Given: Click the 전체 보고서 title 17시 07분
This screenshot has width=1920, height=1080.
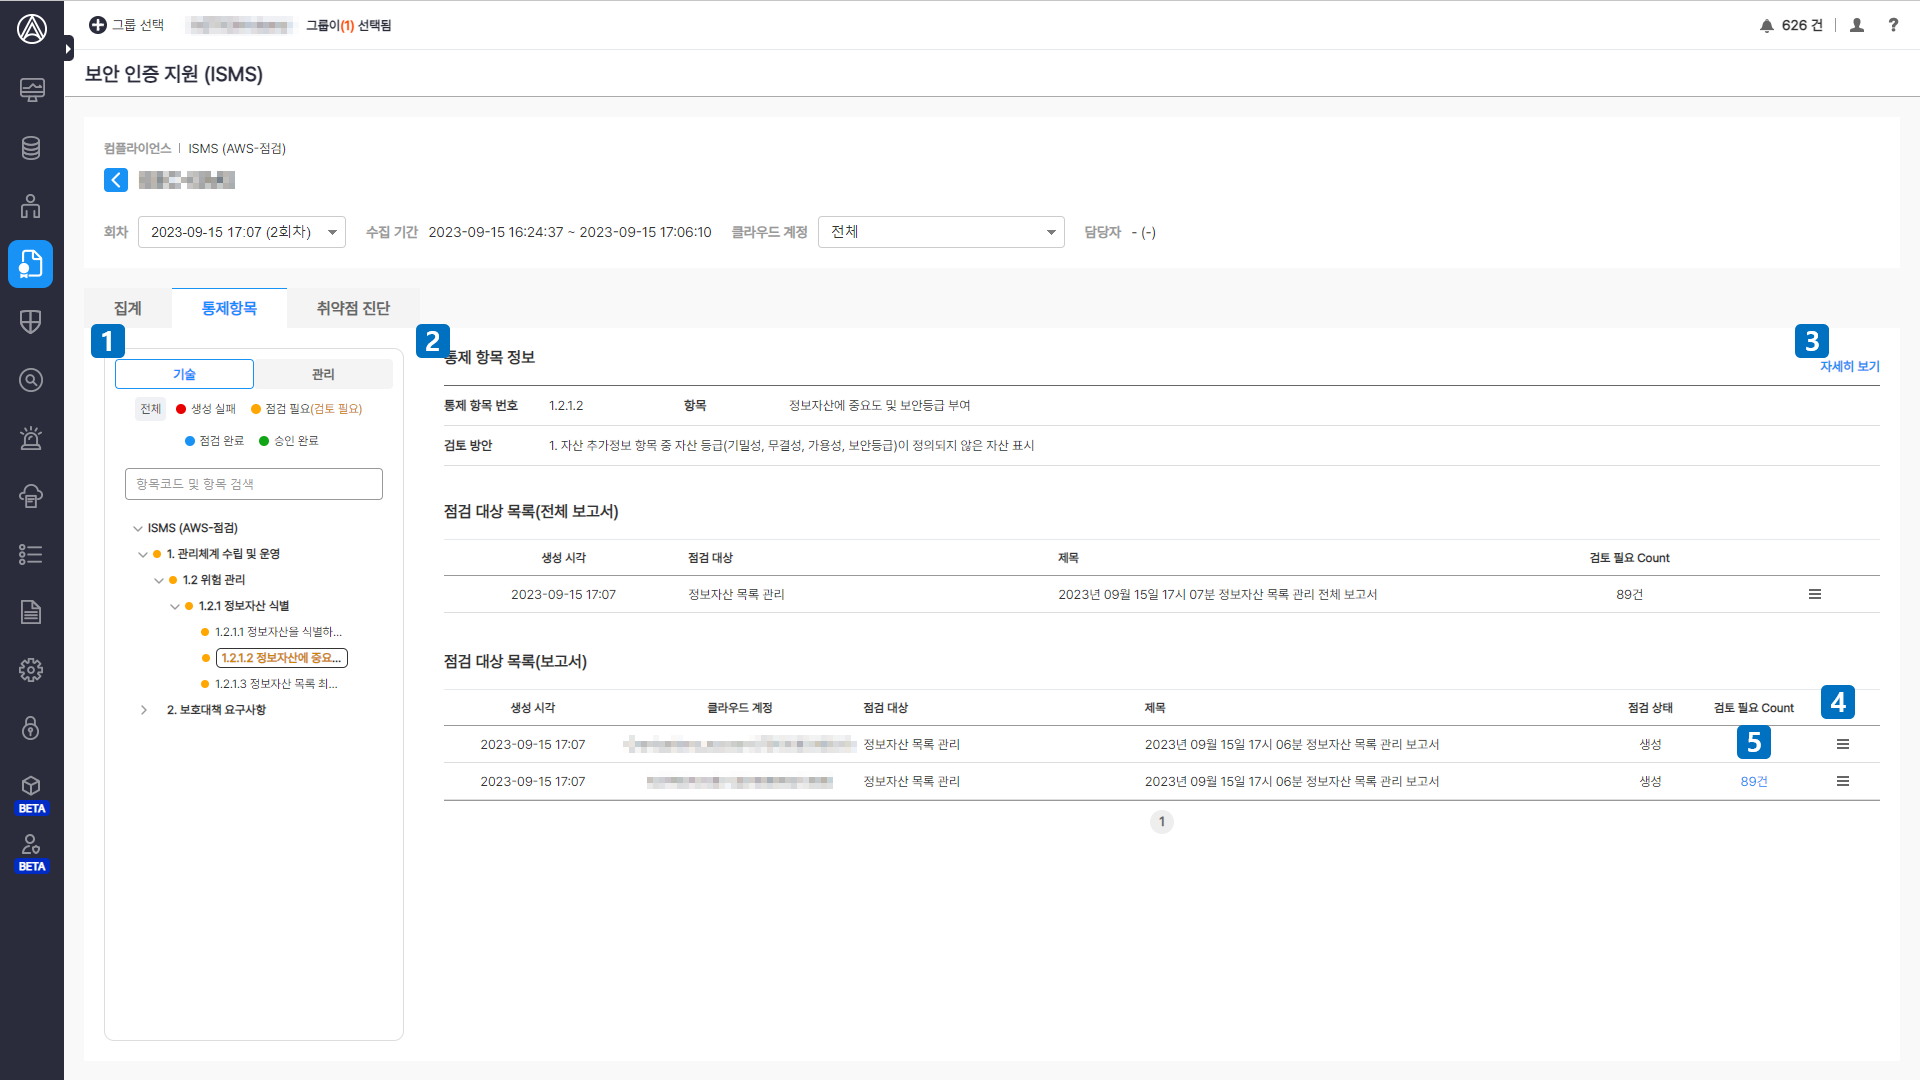Looking at the screenshot, I should click(x=1218, y=595).
